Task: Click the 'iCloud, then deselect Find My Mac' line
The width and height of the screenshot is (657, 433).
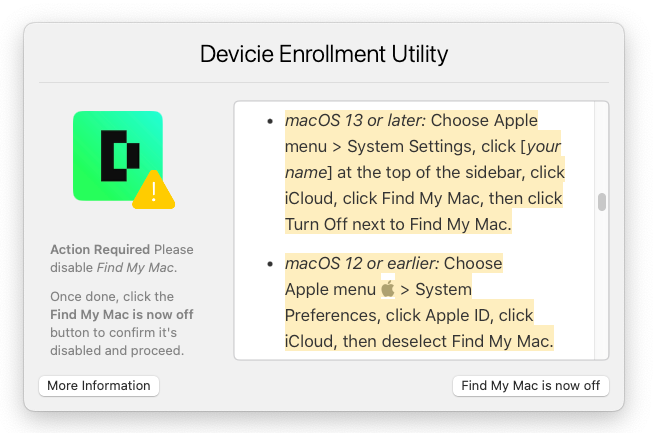Action: click(419, 341)
